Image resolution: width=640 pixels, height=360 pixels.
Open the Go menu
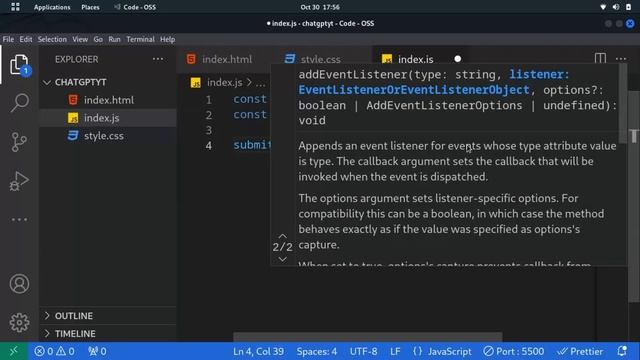pos(98,39)
